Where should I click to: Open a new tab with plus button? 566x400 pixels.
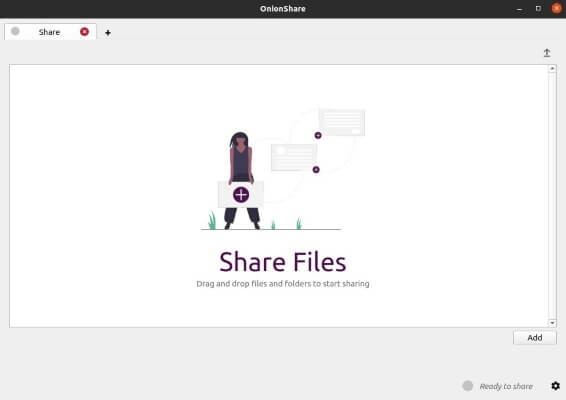[x=108, y=33]
